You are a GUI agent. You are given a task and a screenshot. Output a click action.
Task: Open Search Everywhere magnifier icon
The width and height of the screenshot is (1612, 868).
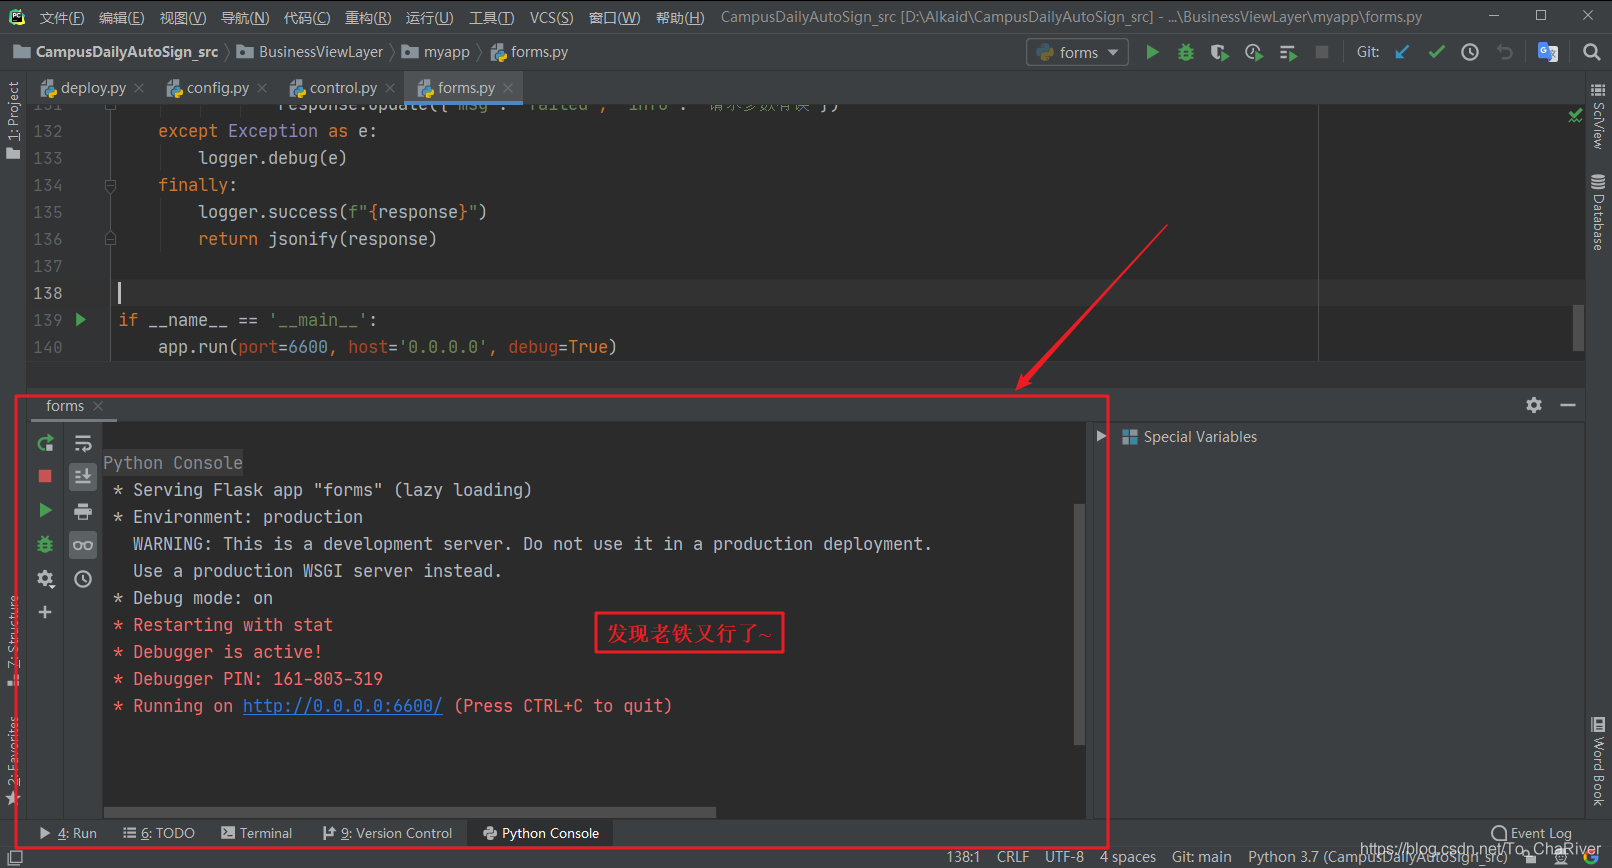(x=1591, y=52)
